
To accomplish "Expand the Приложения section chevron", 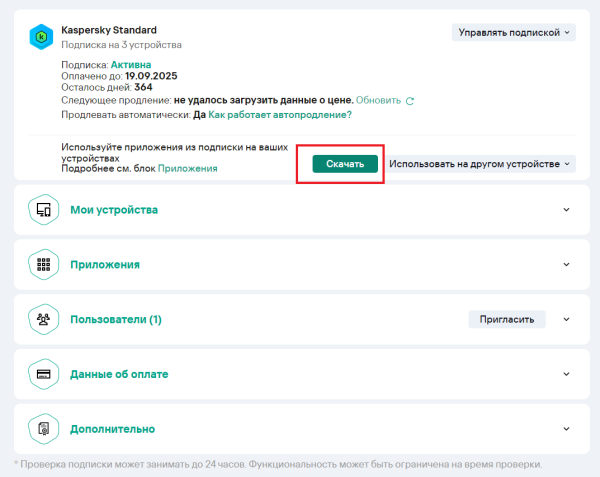I will (x=566, y=265).
